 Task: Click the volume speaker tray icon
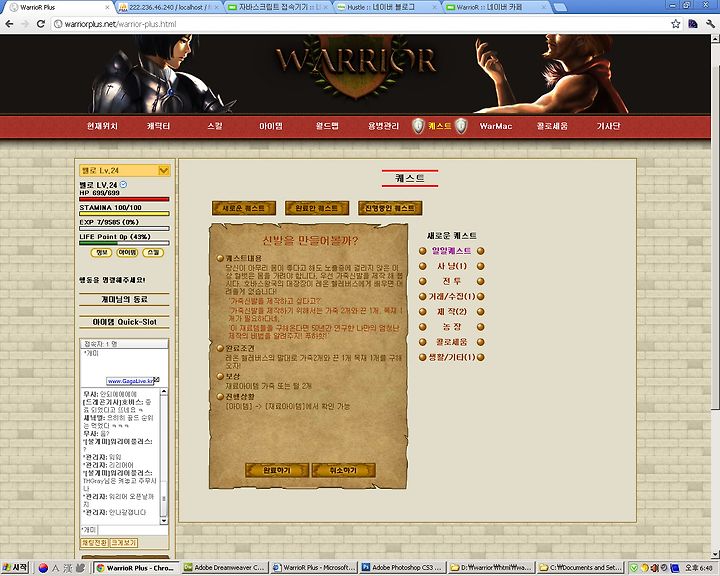[x=654, y=568]
